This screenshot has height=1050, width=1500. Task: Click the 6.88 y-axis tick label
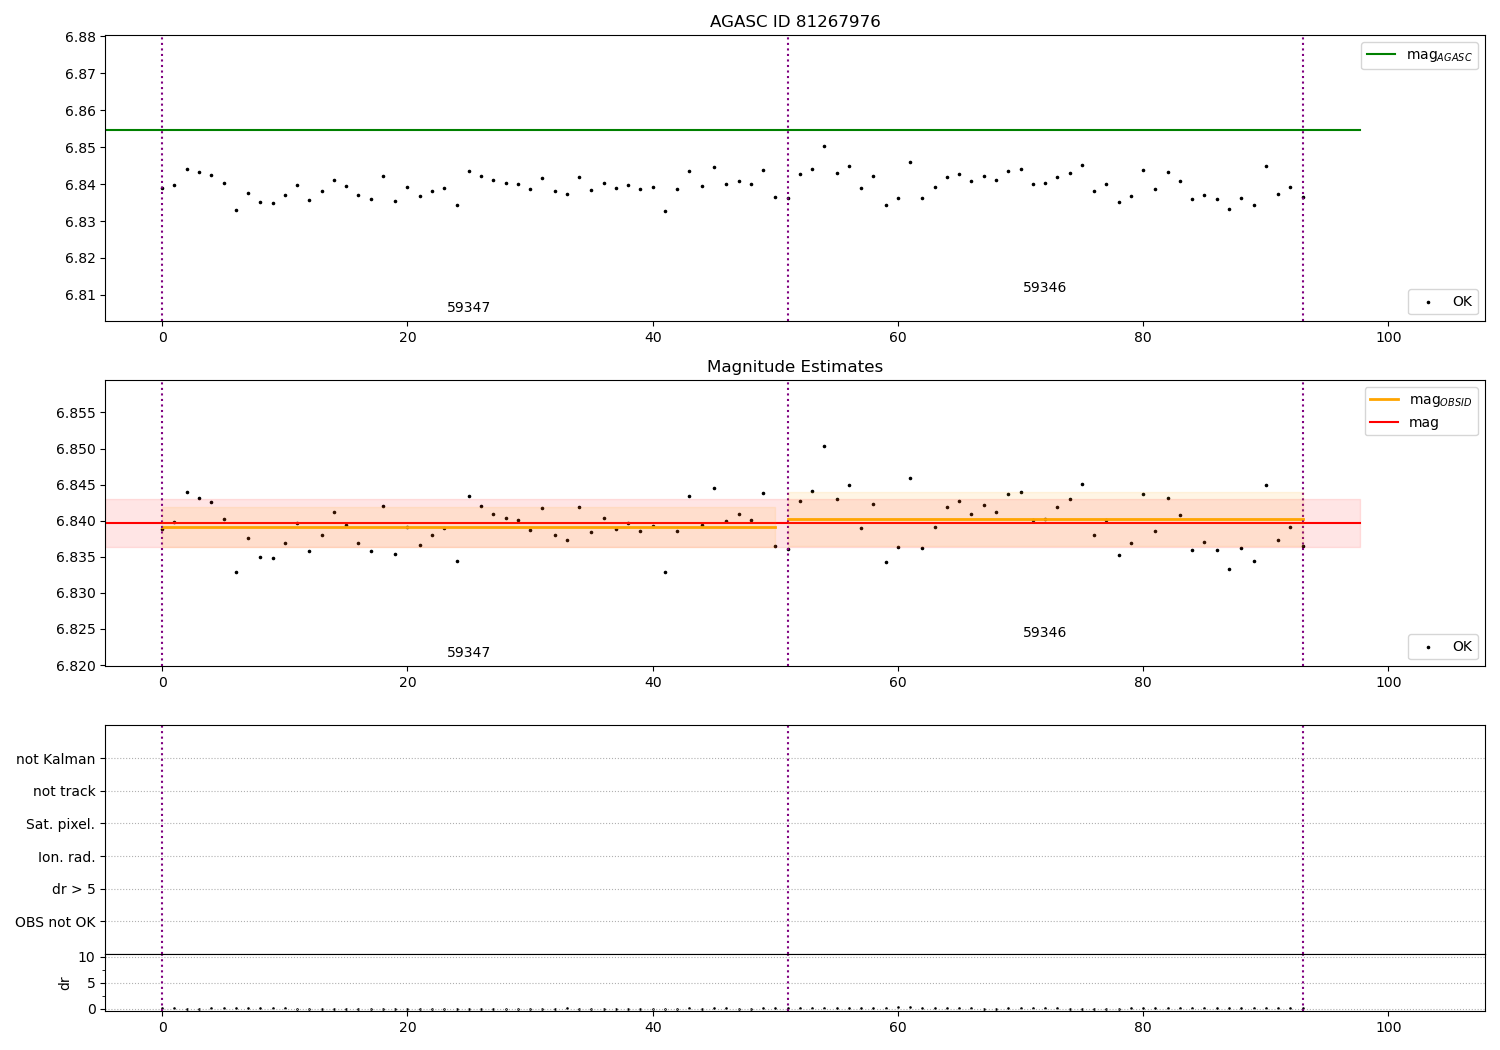coord(80,38)
